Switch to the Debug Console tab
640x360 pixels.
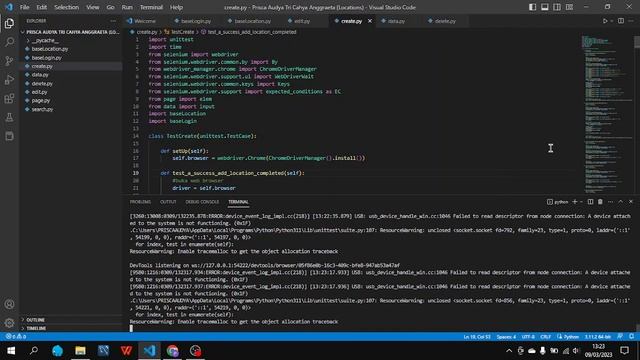pyautogui.click(x=202, y=202)
